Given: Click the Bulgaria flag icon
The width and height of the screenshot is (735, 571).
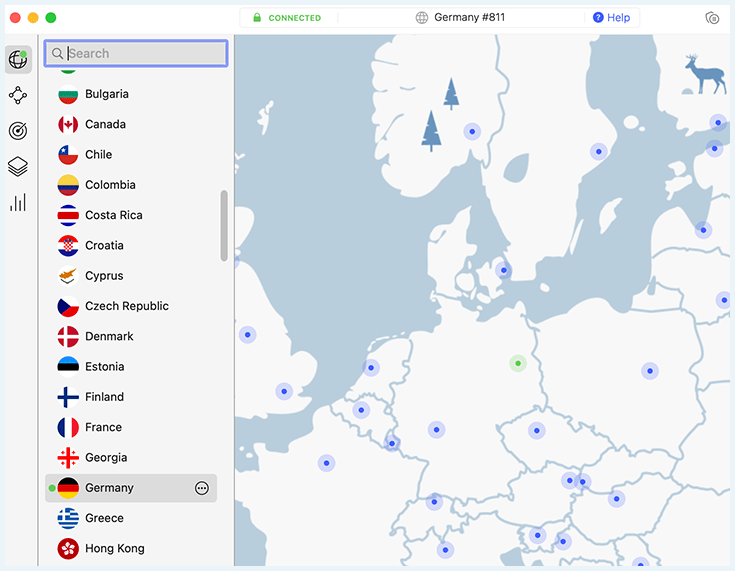Looking at the screenshot, I should tap(68, 94).
